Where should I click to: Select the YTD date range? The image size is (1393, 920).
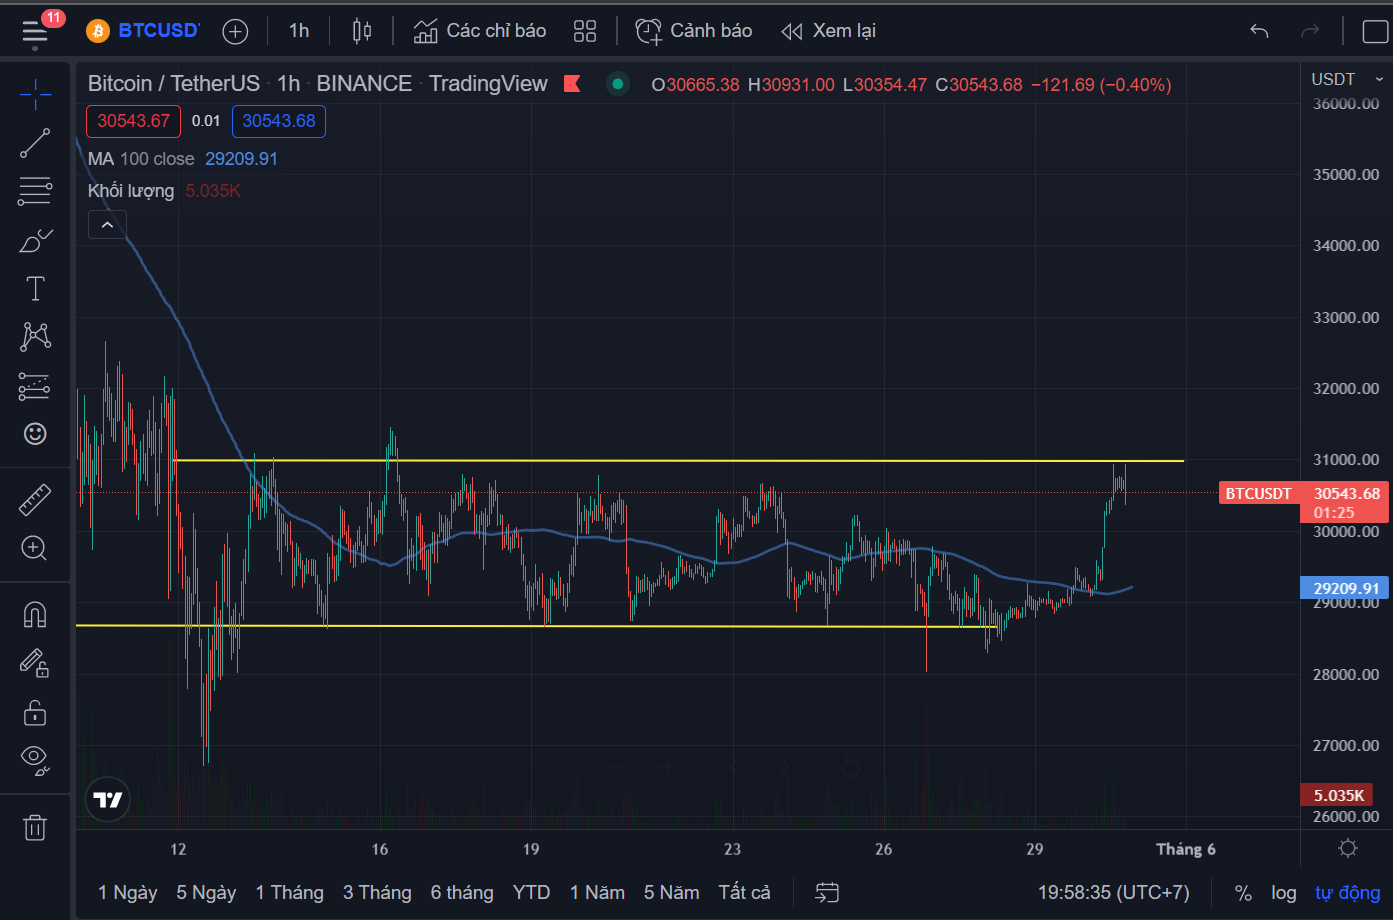pyautogui.click(x=531, y=892)
